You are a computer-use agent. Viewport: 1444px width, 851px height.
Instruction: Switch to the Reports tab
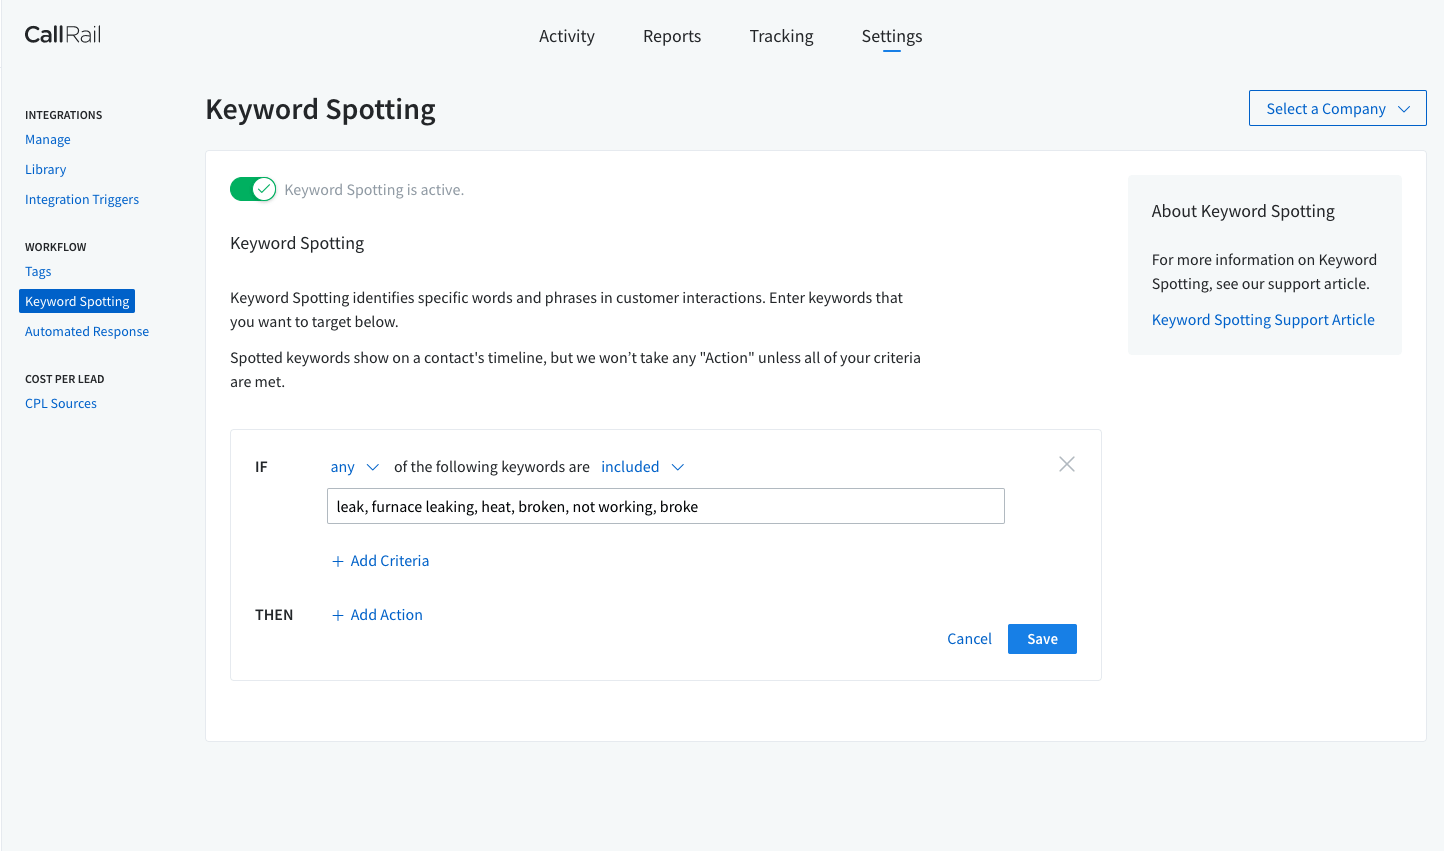671,36
